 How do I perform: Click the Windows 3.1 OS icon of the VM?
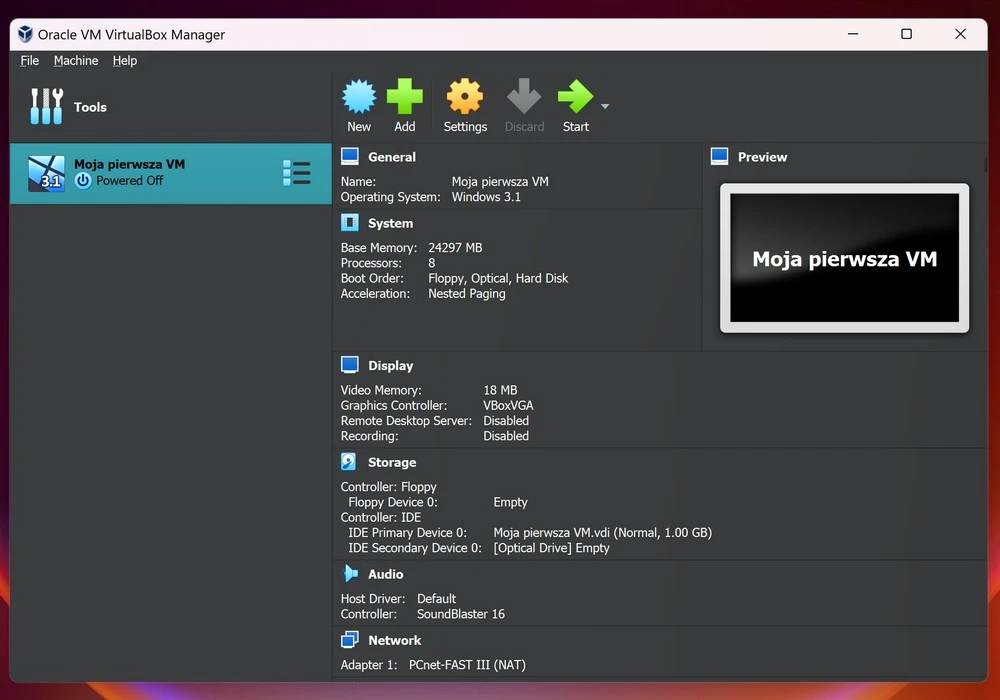point(47,173)
